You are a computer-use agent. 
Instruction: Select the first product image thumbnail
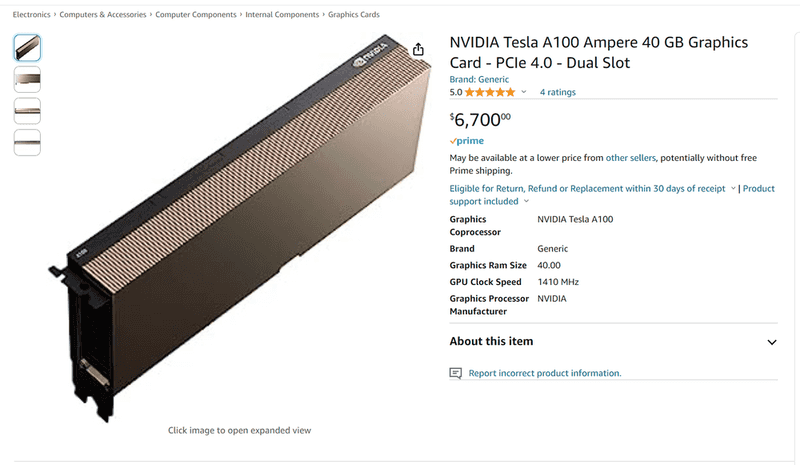click(27, 47)
